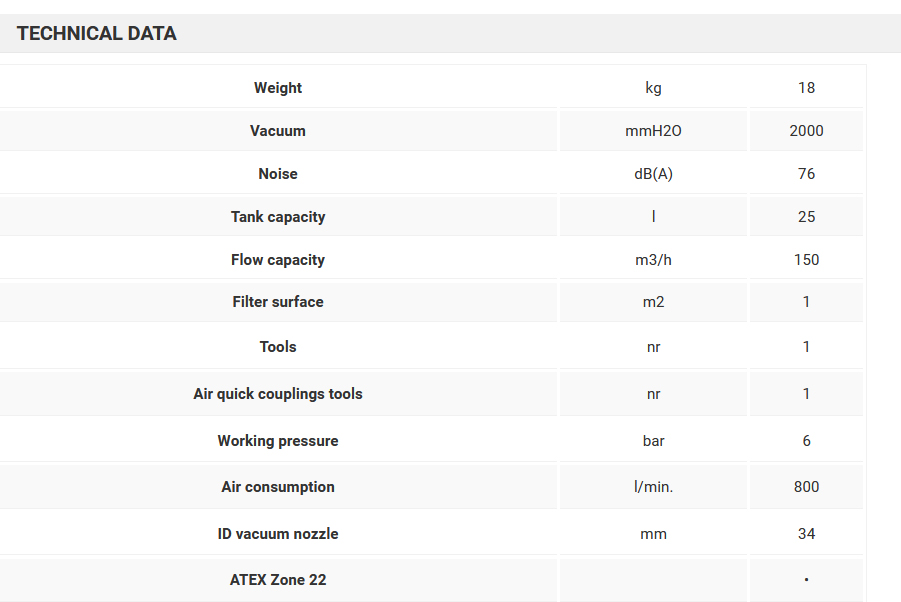
Task: Click the TECHNICAL DATA section header
Action: click(97, 34)
